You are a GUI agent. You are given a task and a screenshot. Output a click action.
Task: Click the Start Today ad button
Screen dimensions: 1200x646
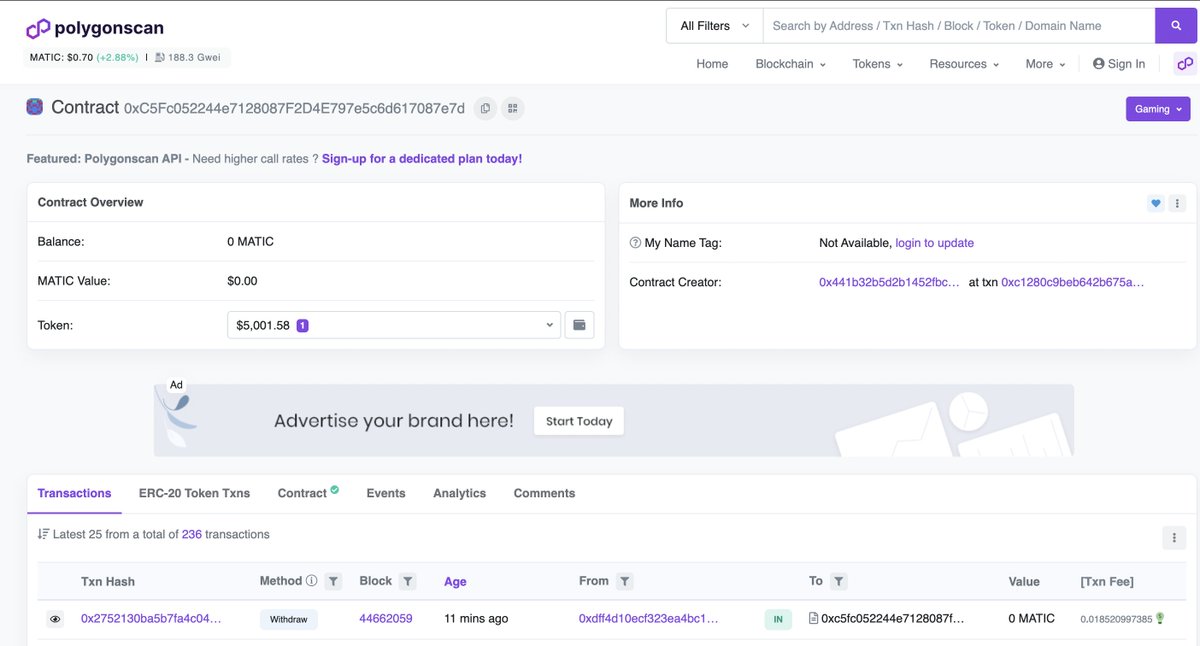click(578, 421)
